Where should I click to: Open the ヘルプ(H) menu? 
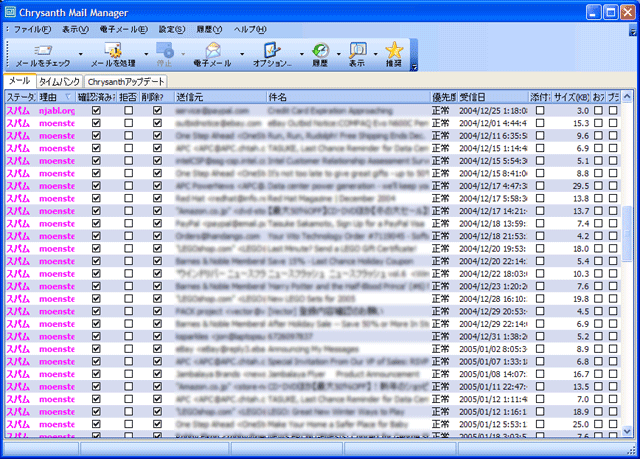click(250, 29)
